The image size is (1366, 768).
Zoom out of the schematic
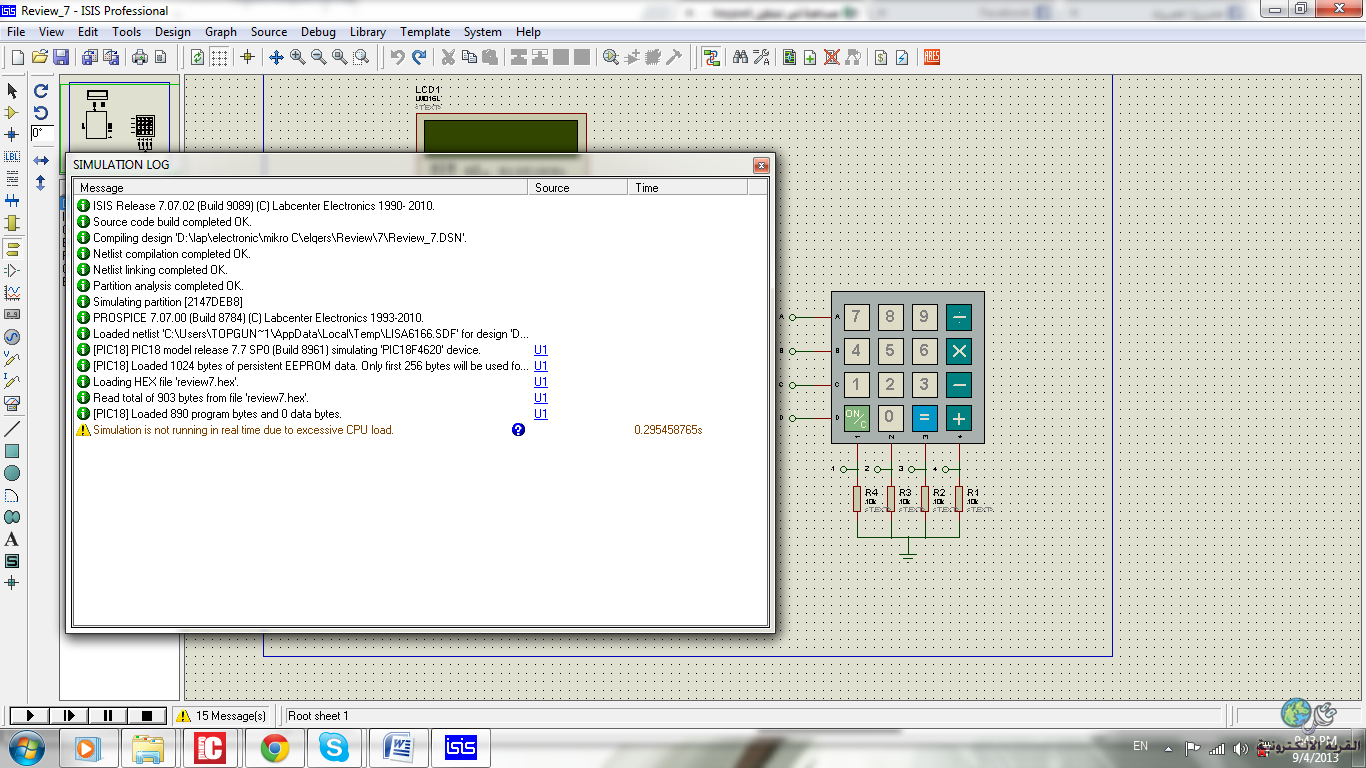[x=319, y=57]
